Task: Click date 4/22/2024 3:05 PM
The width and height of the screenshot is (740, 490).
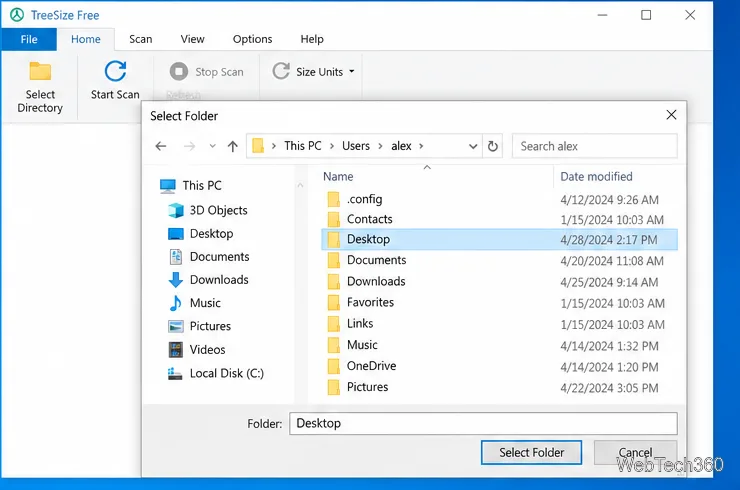Action: tap(609, 388)
